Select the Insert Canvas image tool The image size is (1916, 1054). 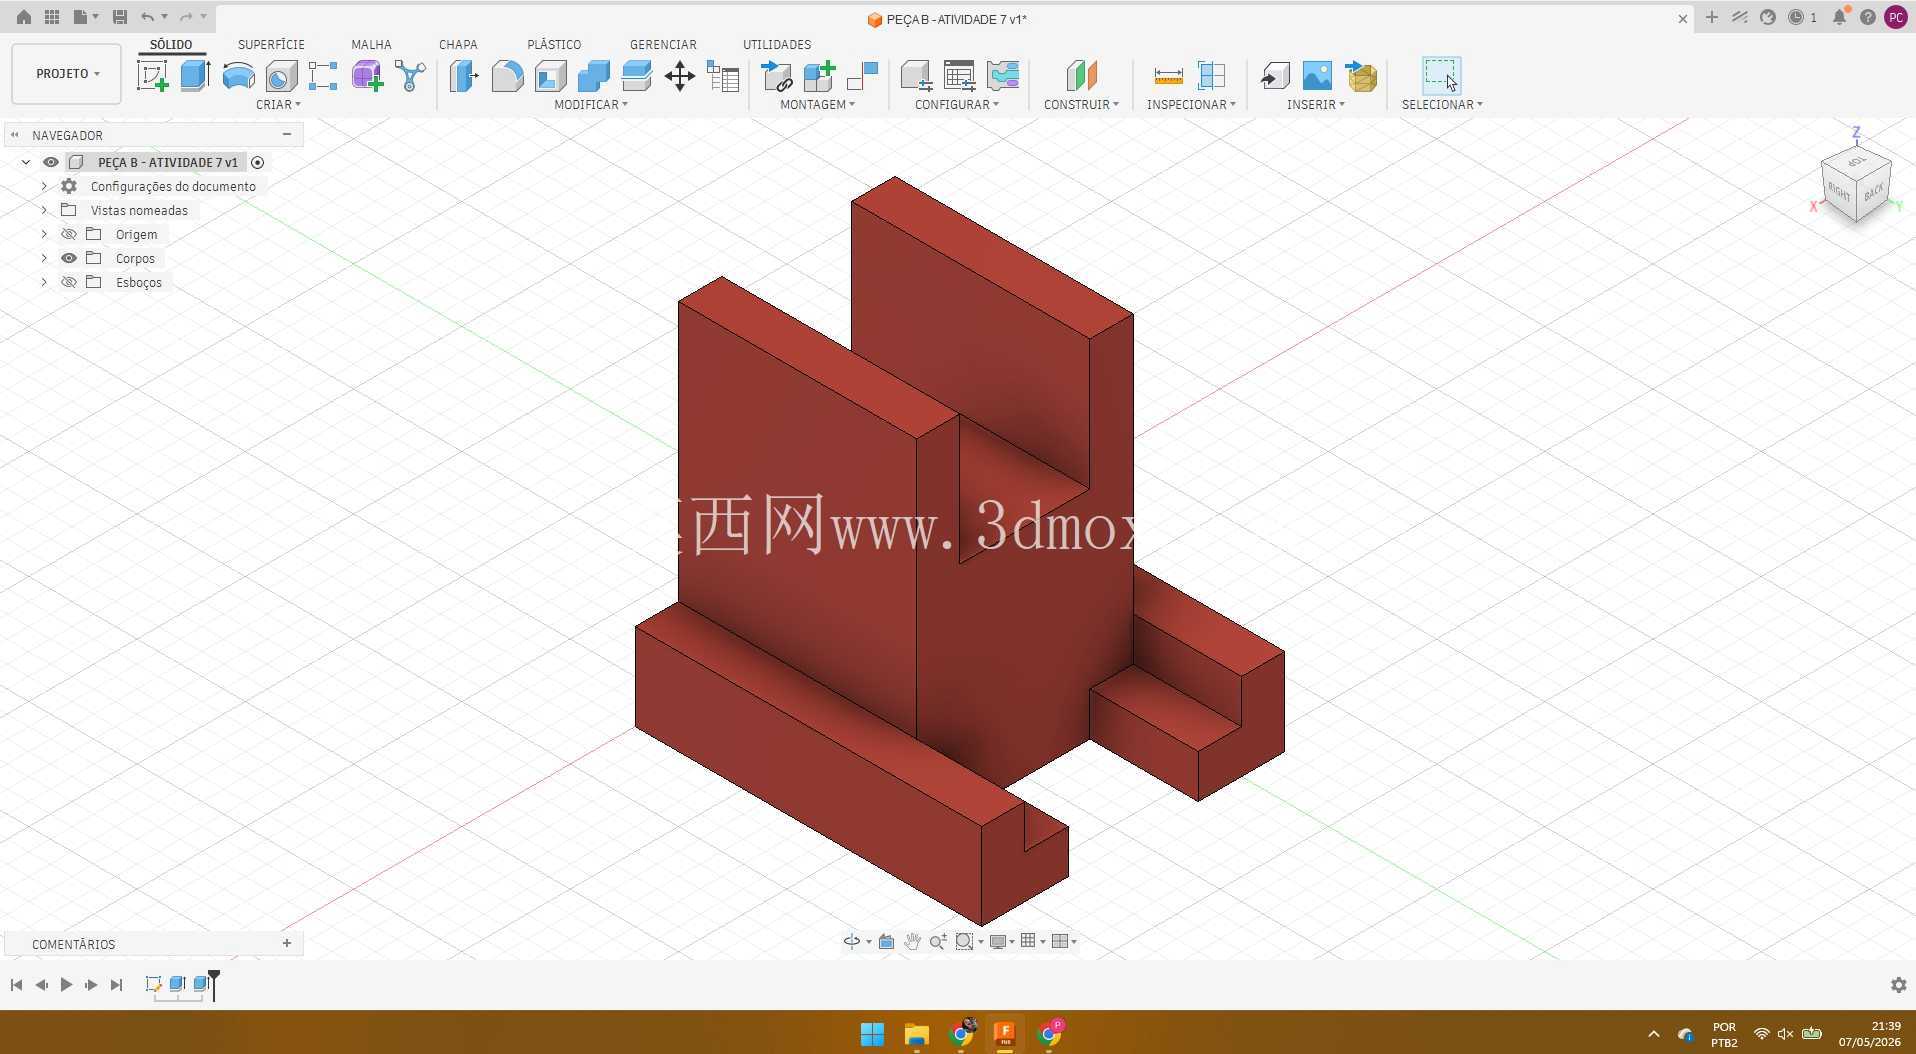(x=1318, y=76)
